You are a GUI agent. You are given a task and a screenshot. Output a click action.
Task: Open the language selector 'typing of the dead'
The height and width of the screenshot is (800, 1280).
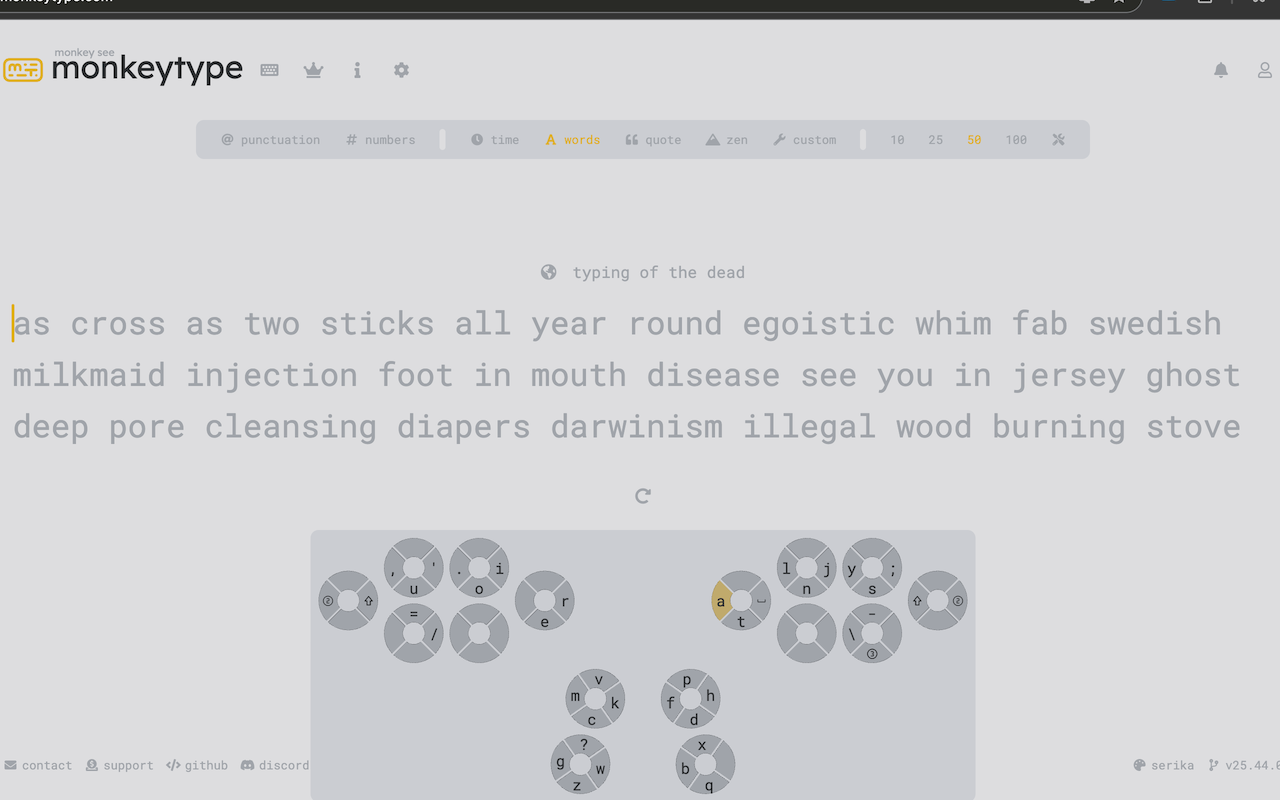(643, 273)
